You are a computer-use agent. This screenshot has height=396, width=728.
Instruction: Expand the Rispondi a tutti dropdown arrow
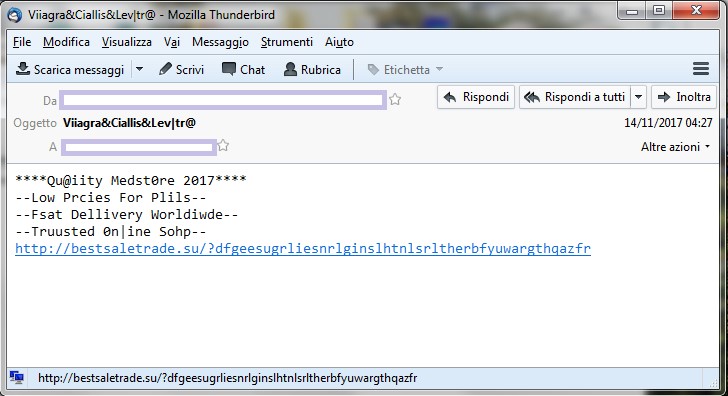coord(638,97)
